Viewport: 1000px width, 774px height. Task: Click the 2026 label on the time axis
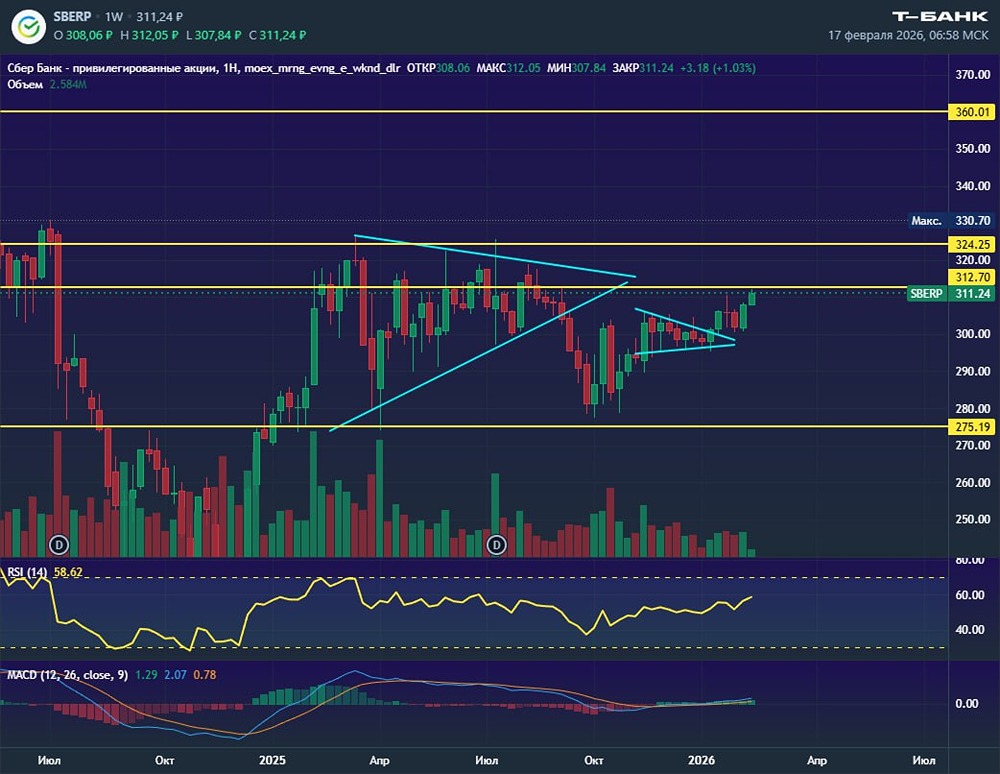point(701,760)
